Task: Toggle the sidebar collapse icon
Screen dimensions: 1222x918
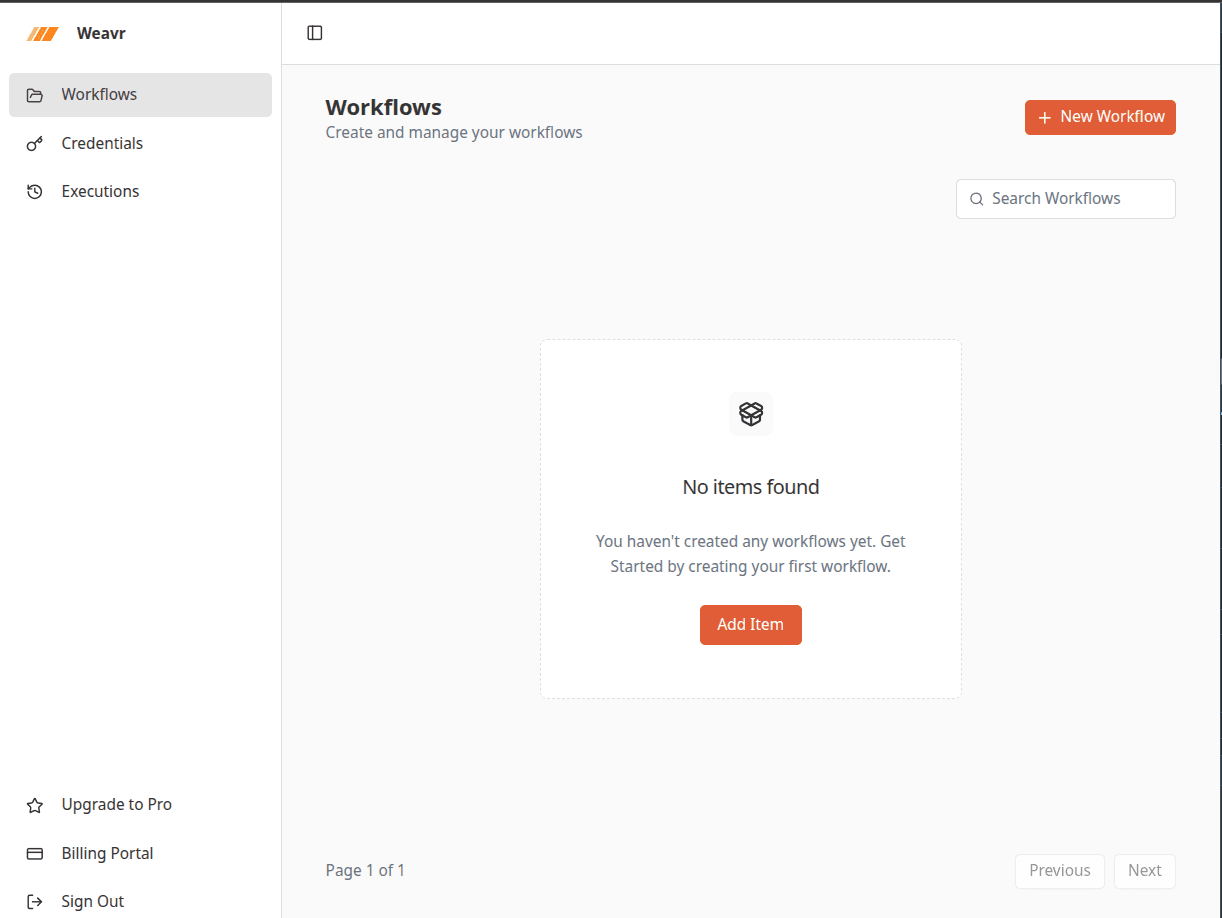Action: point(314,32)
